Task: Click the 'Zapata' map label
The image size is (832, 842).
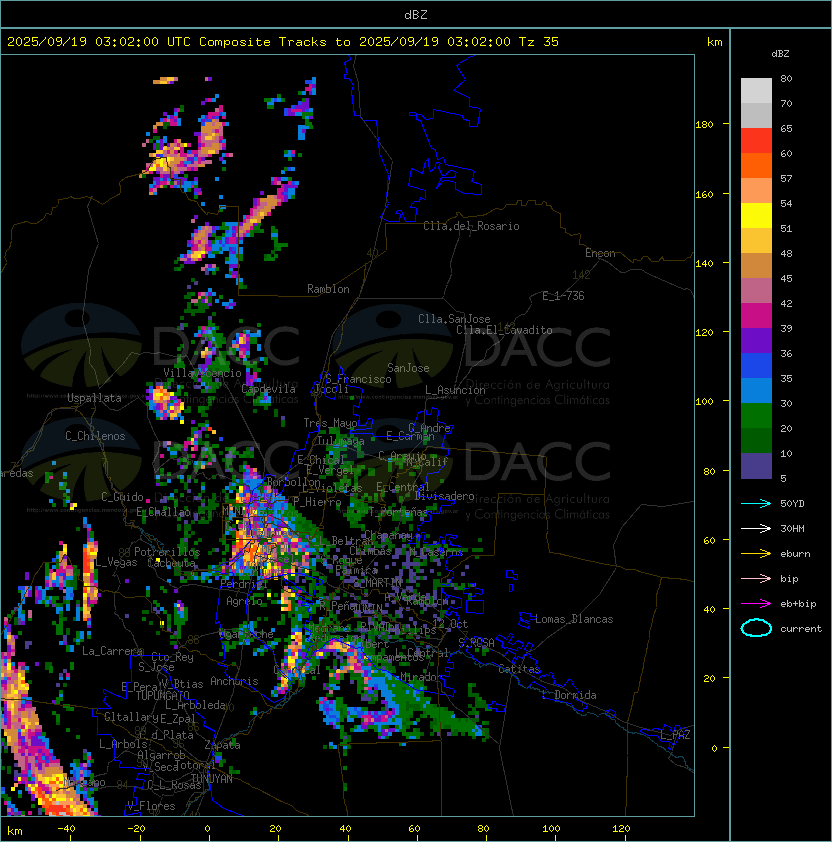Action: (x=222, y=745)
